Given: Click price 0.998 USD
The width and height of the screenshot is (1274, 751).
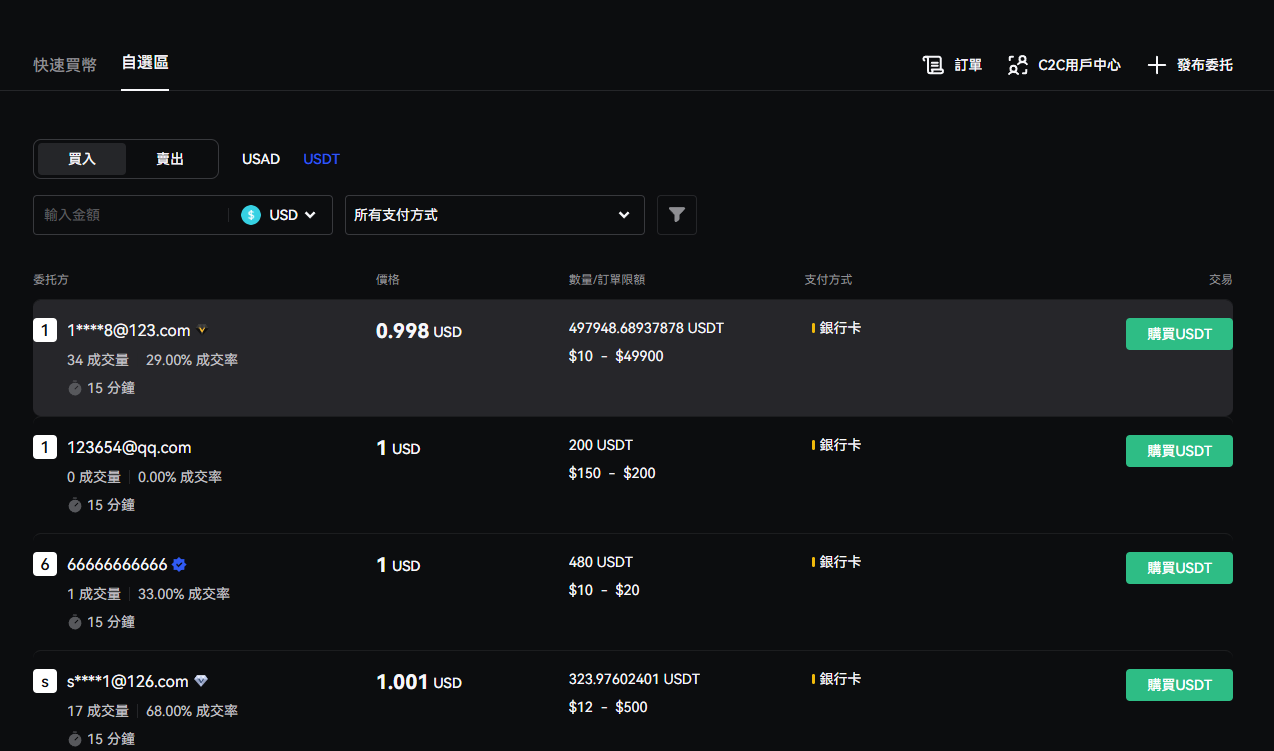Looking at the screenshot, I should [x=419, y=331].
